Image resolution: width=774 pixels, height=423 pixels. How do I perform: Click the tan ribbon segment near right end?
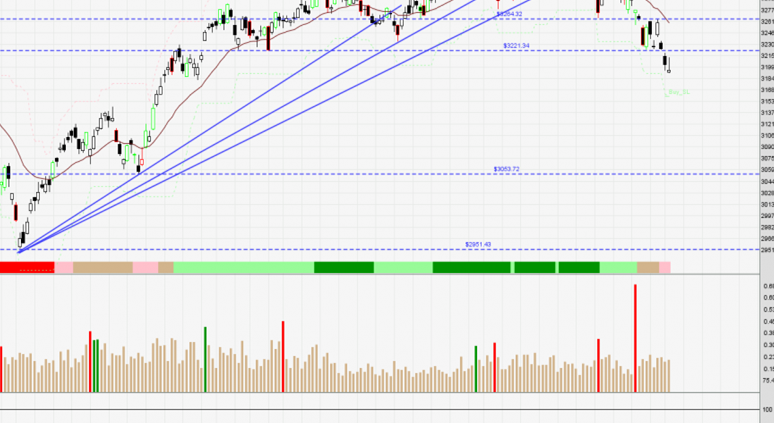pos(648,267)
